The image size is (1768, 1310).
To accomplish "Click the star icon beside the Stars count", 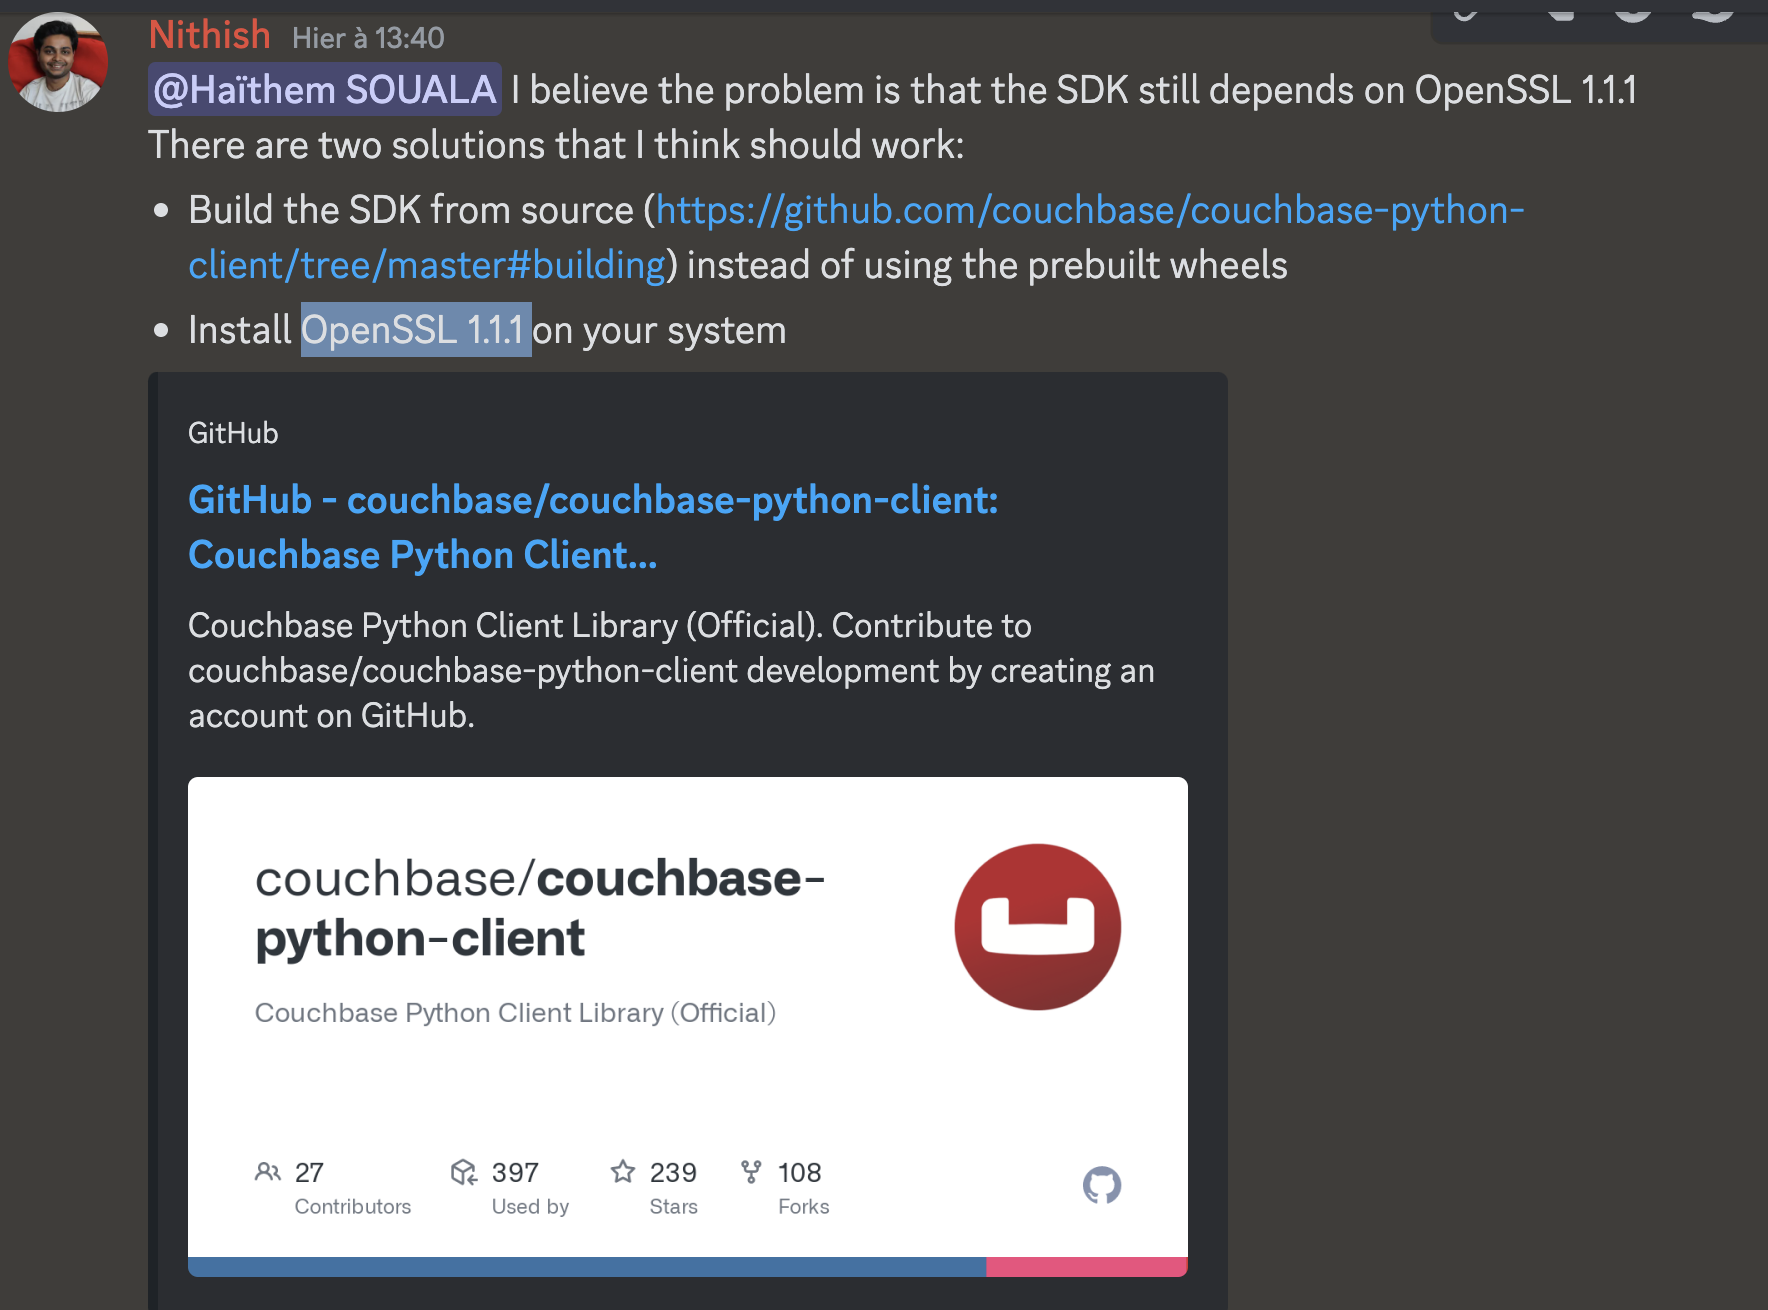I will [624, 1171].
